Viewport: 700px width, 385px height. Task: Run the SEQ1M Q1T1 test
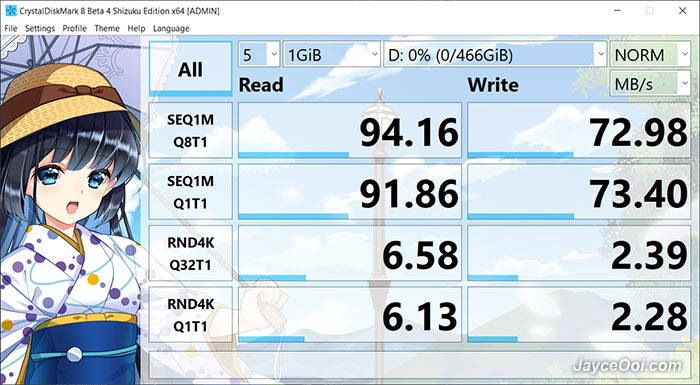click(190, 192)
